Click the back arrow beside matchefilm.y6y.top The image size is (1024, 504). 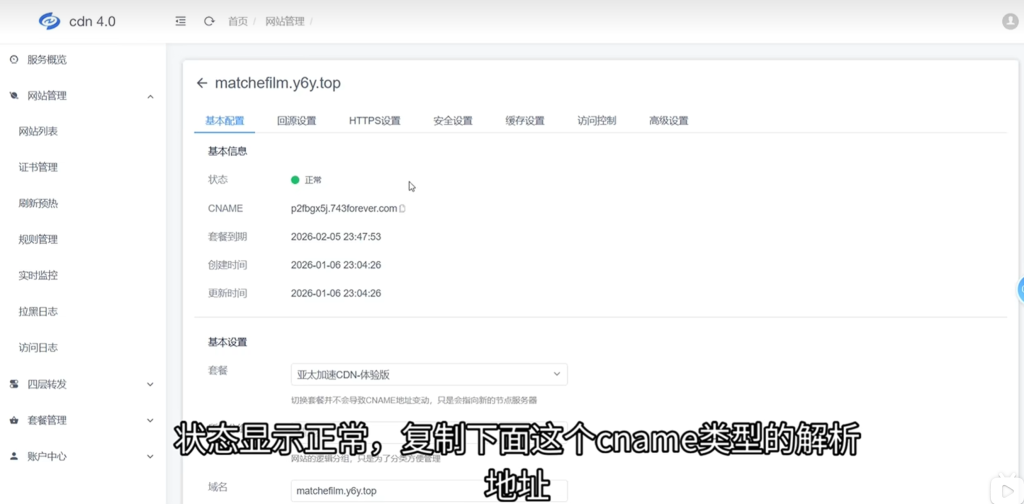tap(202, 83)
